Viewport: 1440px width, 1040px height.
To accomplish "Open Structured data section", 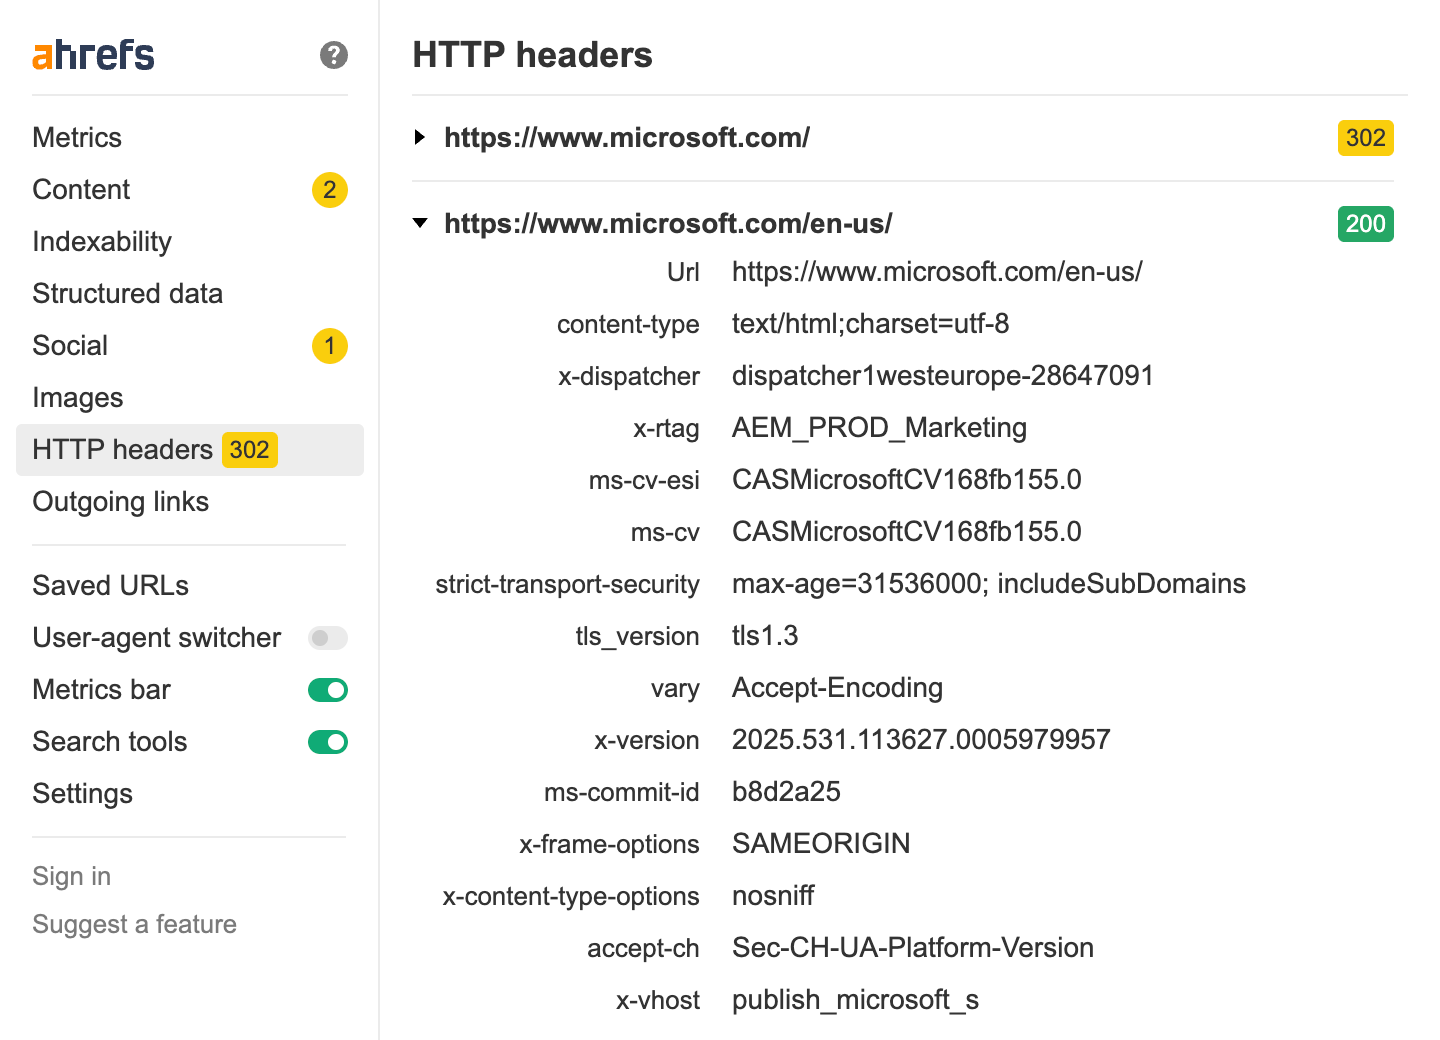I will 127,294.
